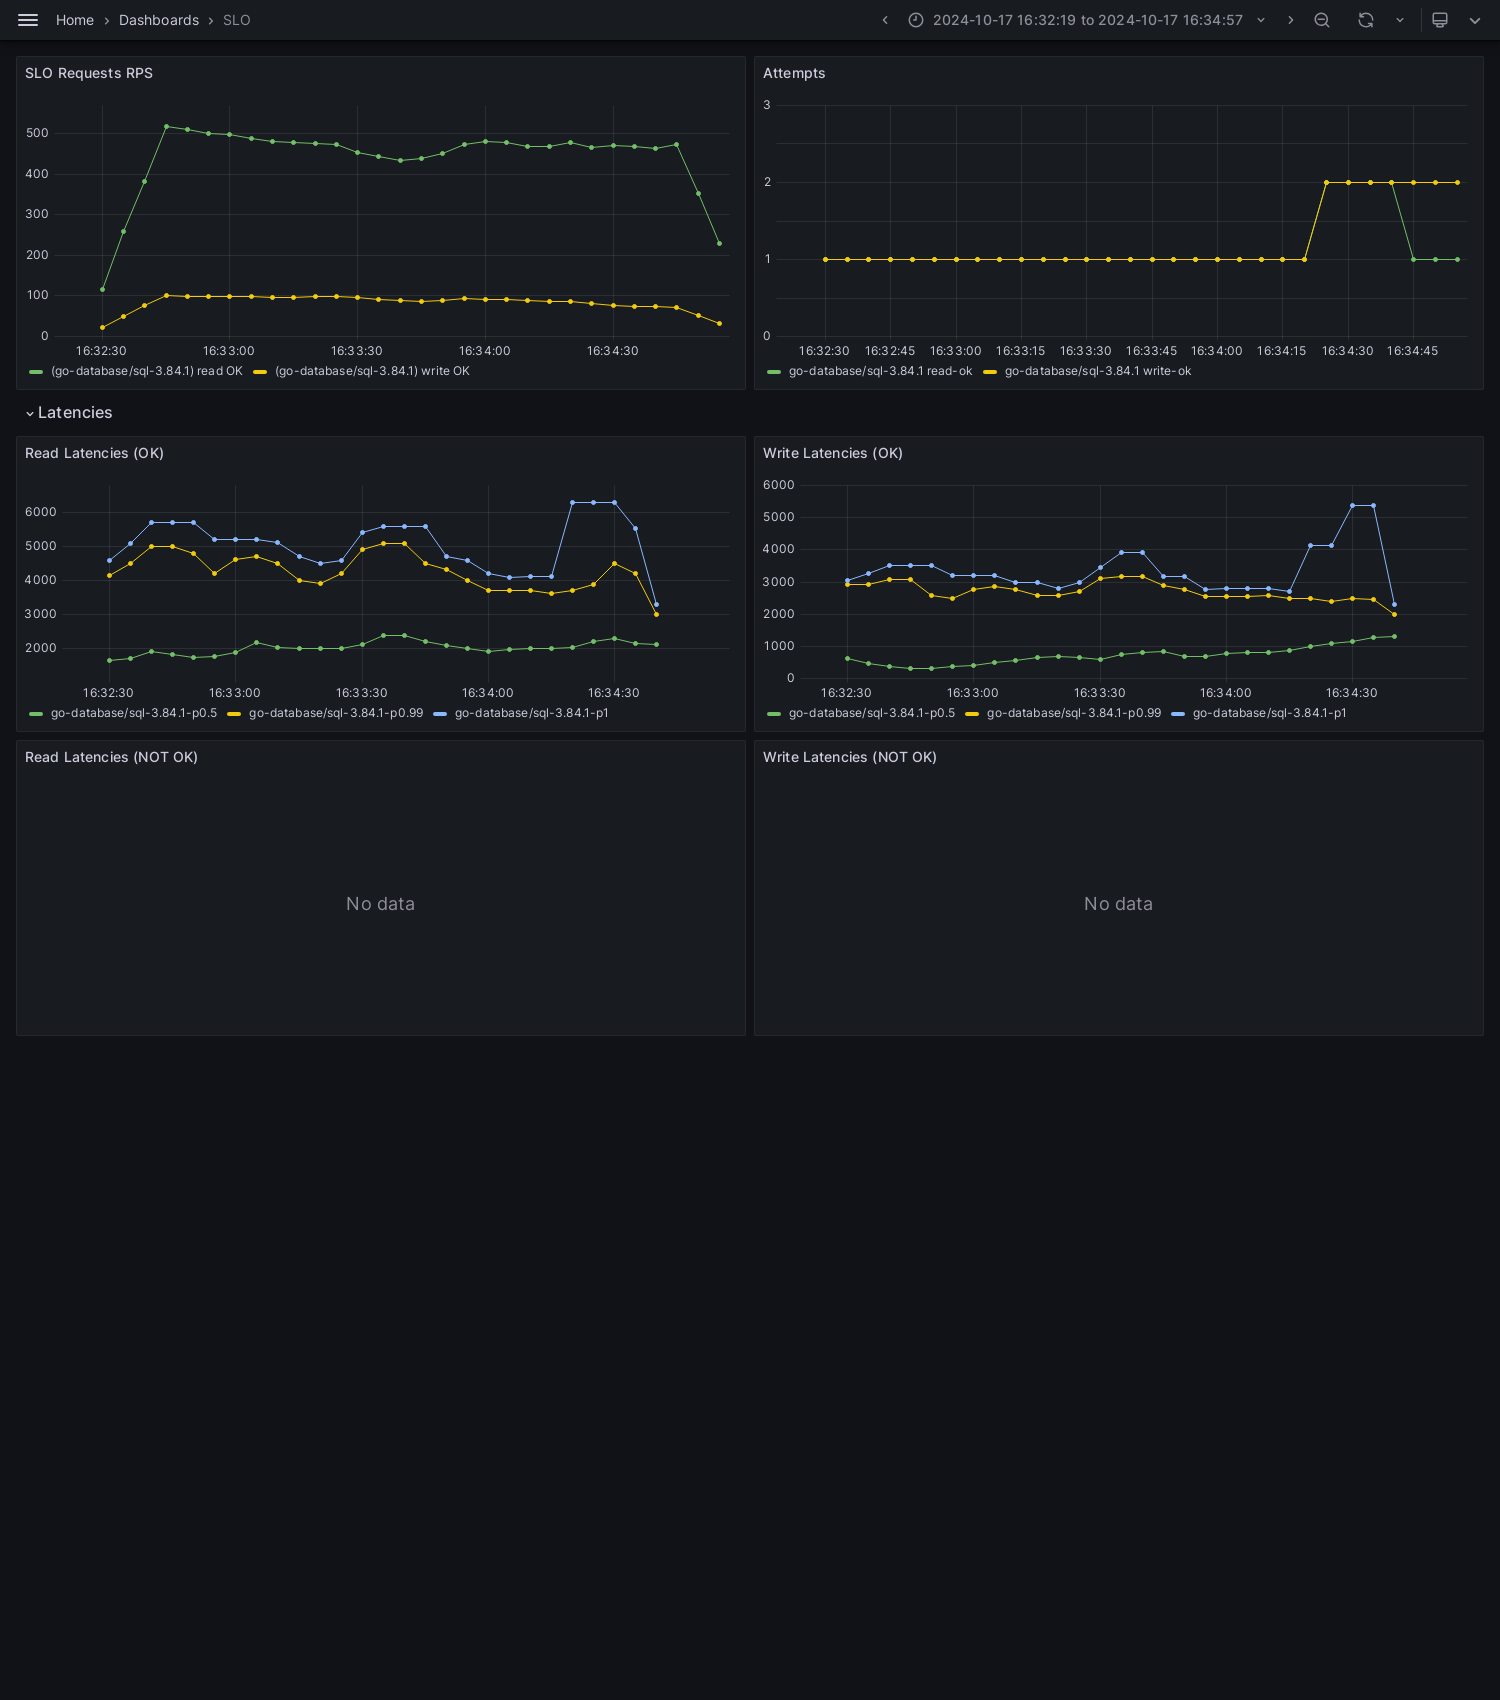Open SLO Requests RPS panel title
The width and height of the screenshot is (1500, 1700).
tap(89, 73)
